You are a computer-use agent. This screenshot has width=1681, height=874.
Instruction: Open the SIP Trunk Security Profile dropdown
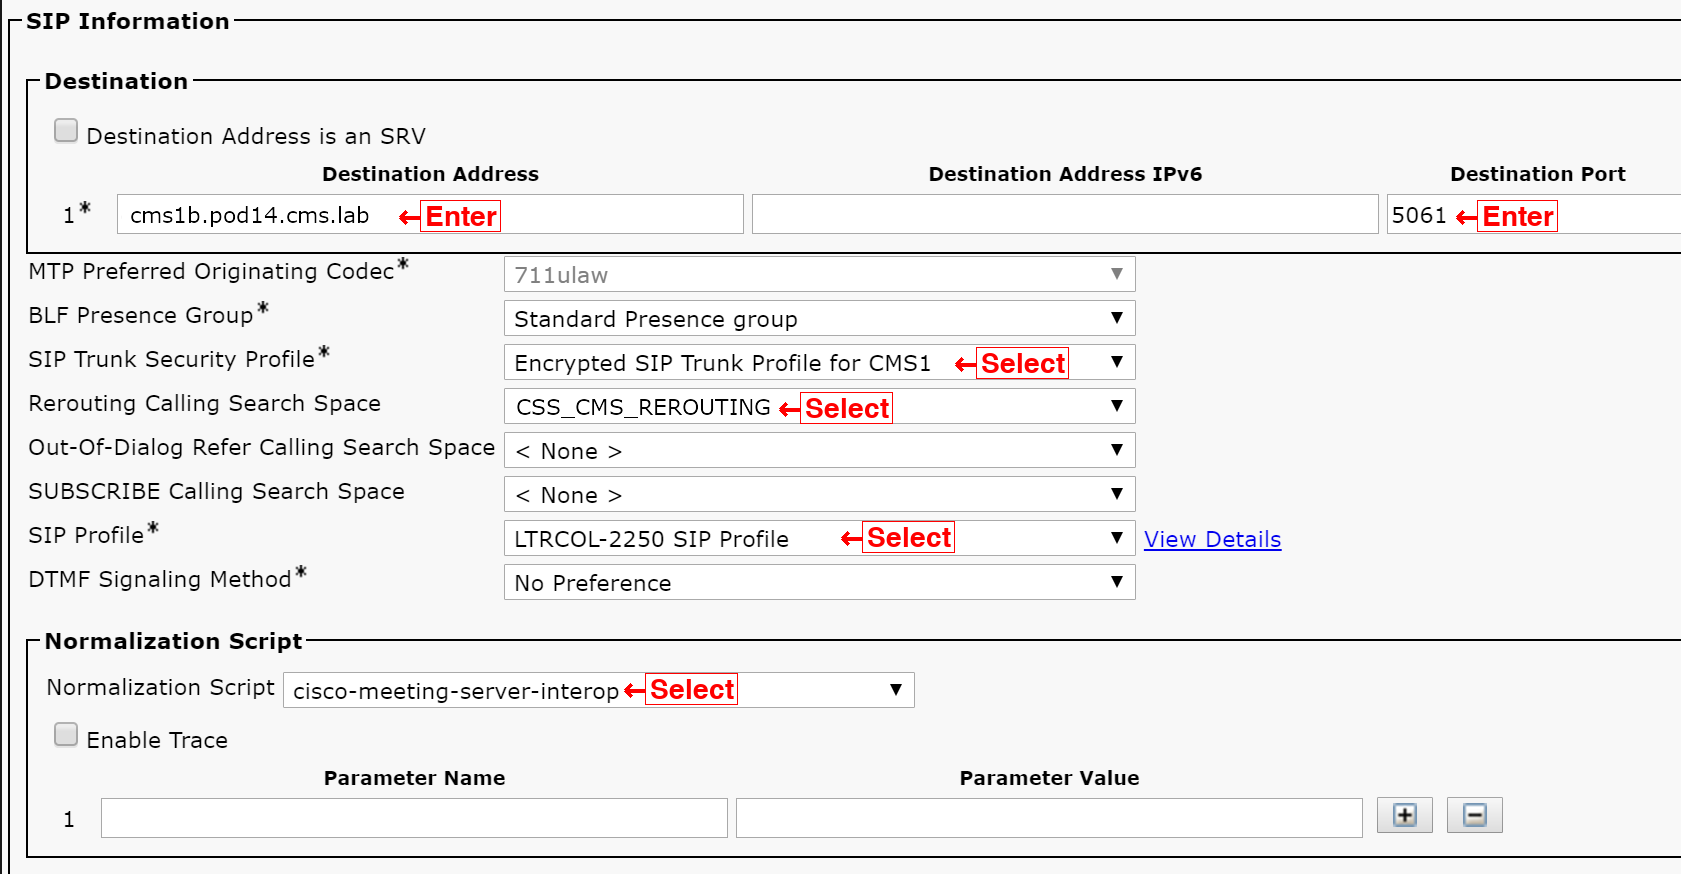tap(820, 362)
